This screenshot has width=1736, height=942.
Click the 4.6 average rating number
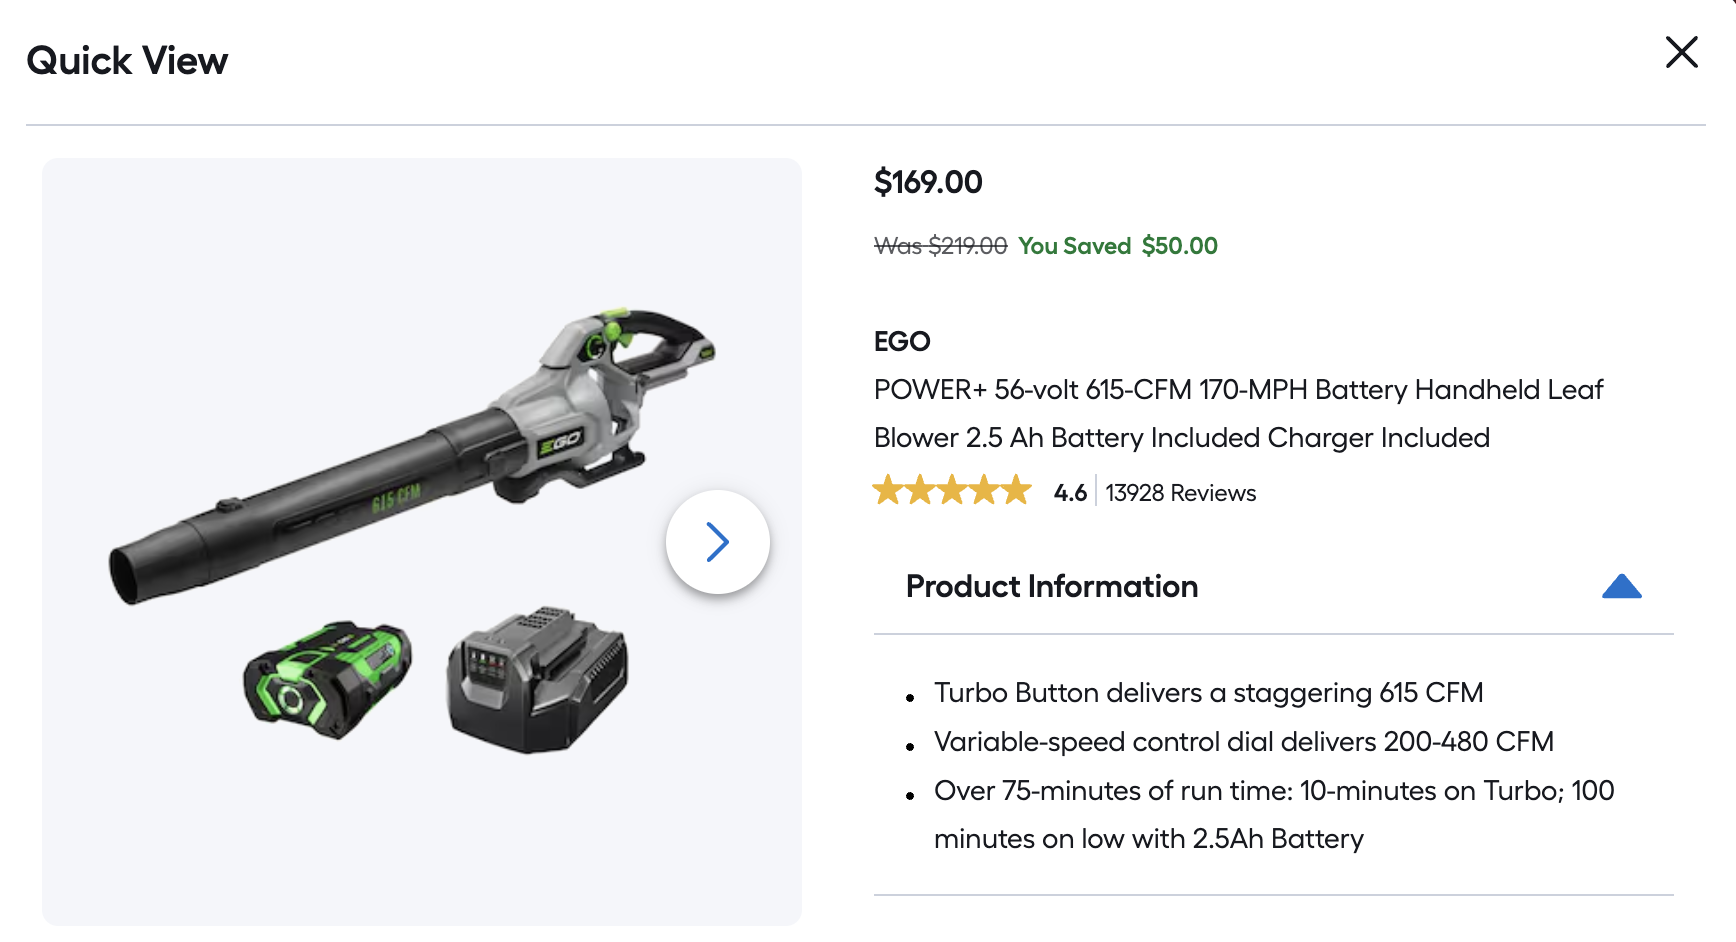[x=1069, y=493]
